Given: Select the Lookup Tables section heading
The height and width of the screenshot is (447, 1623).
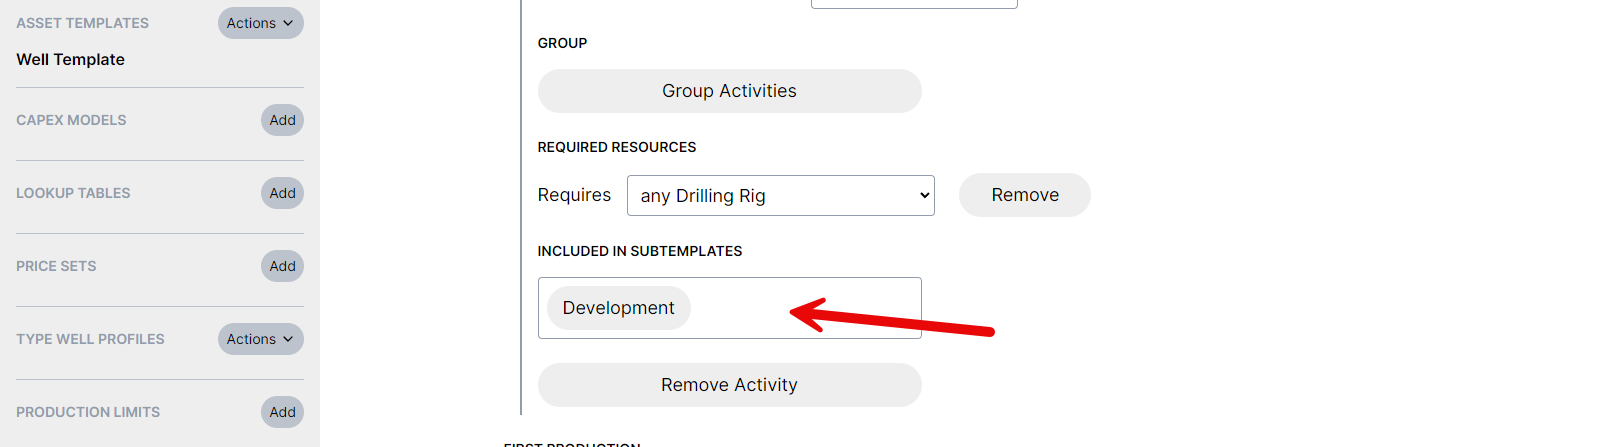Looking at the screenshot, I should coord(73,193).
